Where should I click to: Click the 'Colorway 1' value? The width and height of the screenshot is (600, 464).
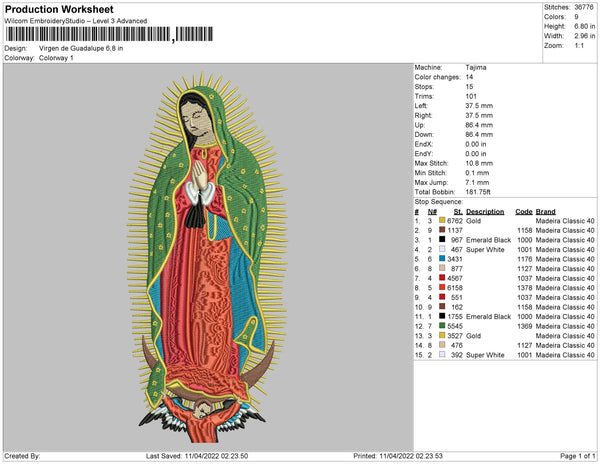tap(56, 58)
